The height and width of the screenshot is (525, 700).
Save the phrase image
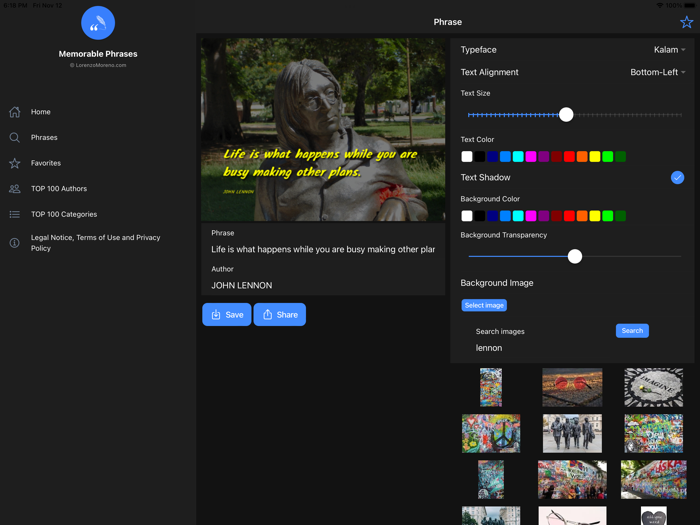click(227, 315)
